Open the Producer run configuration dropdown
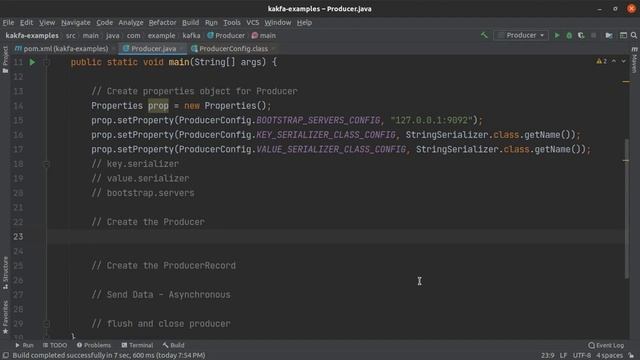 [521, 36]
